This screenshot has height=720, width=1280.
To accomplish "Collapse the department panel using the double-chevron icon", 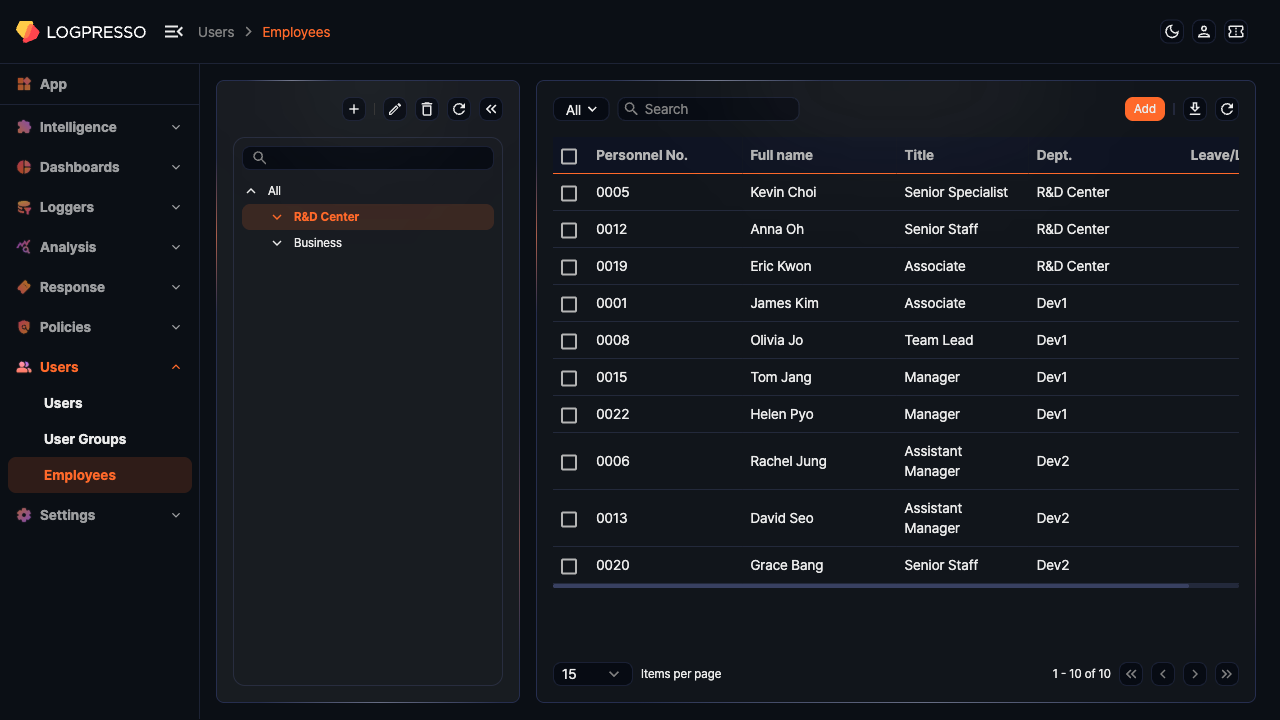I will (x=491, y=108).
